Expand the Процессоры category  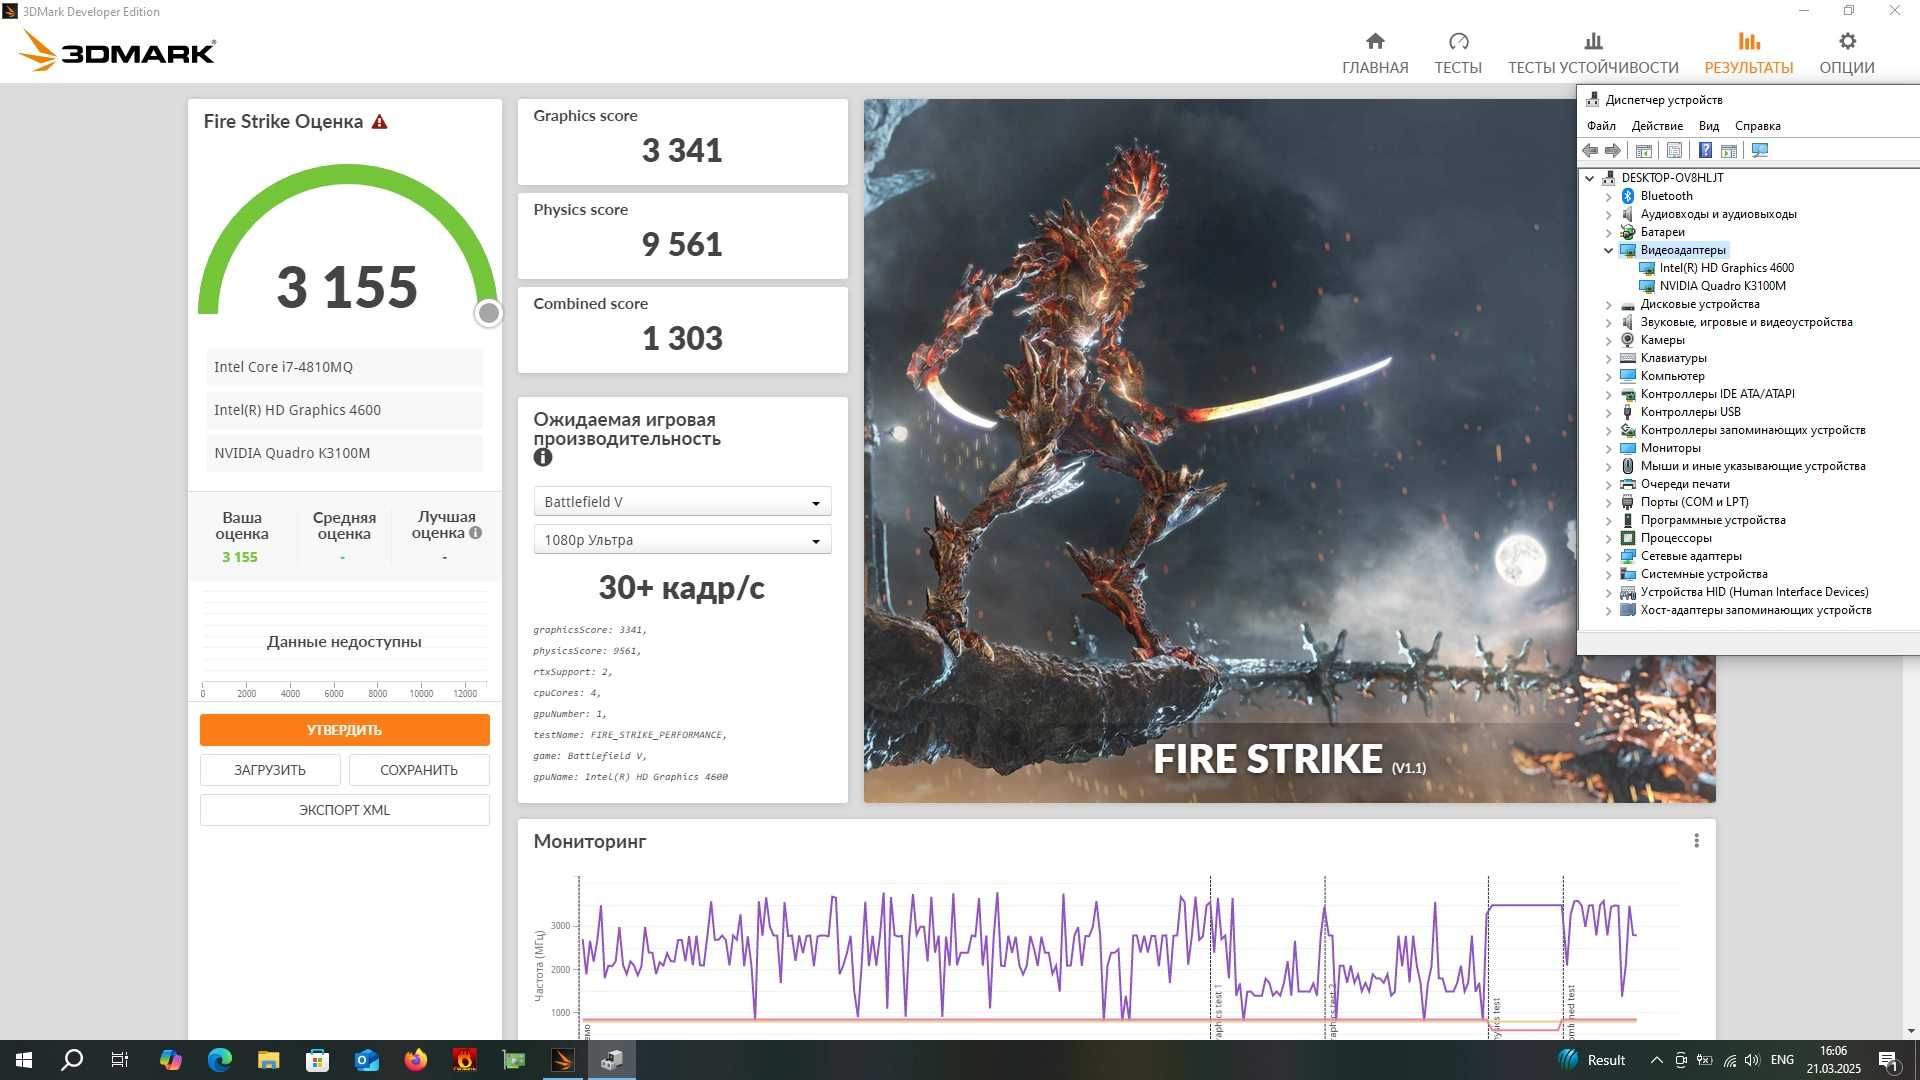[1608, 539]
